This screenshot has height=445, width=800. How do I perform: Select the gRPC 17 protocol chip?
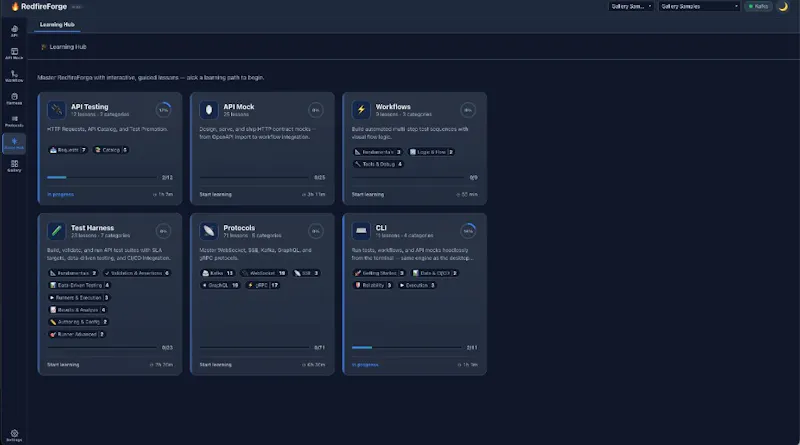(262, 285)
